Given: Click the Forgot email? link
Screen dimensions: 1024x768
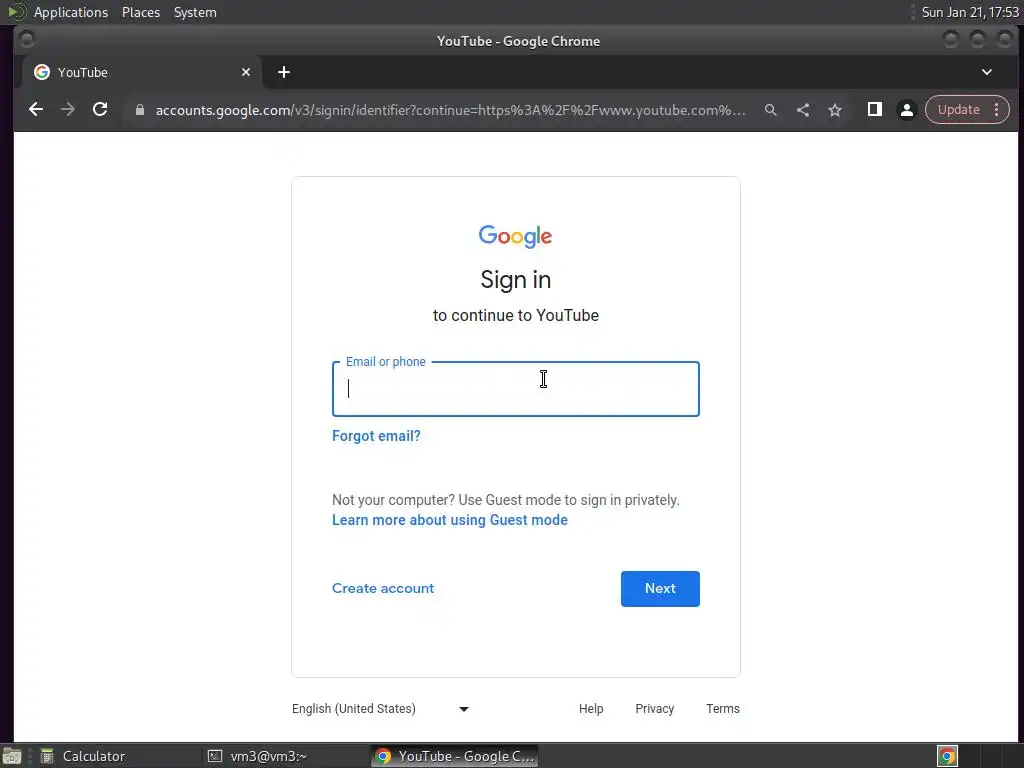Looking at the screenshot, I should tap(376, 436).
